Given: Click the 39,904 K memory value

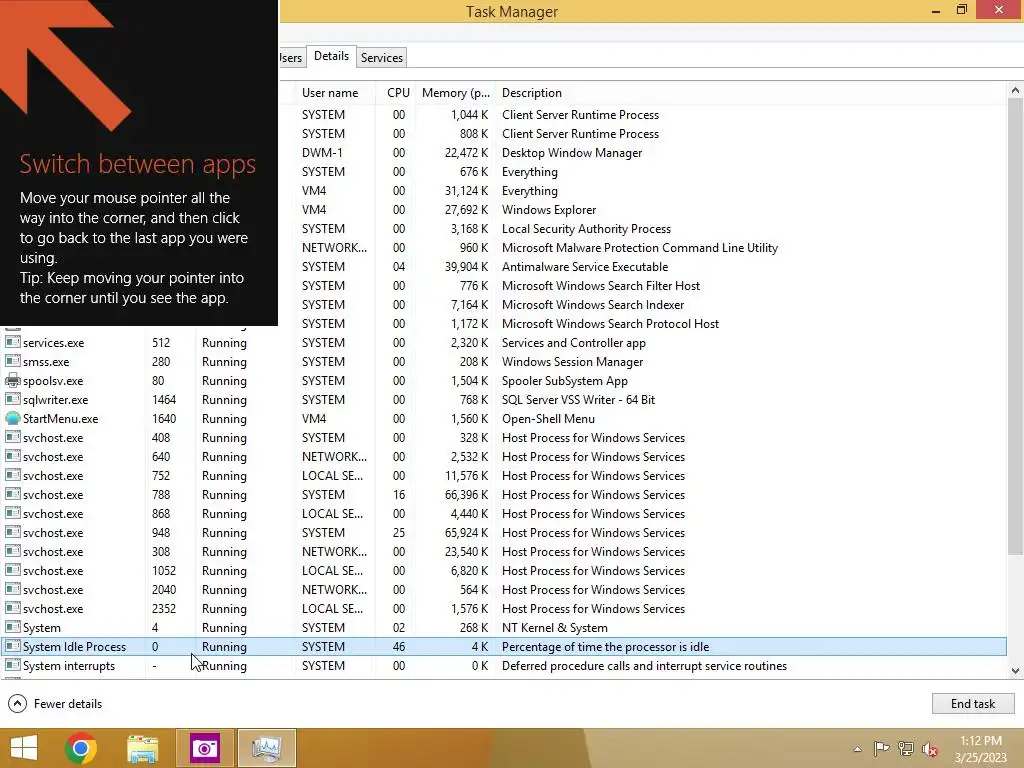Looking at the screenshot, I should pos(466,266).
